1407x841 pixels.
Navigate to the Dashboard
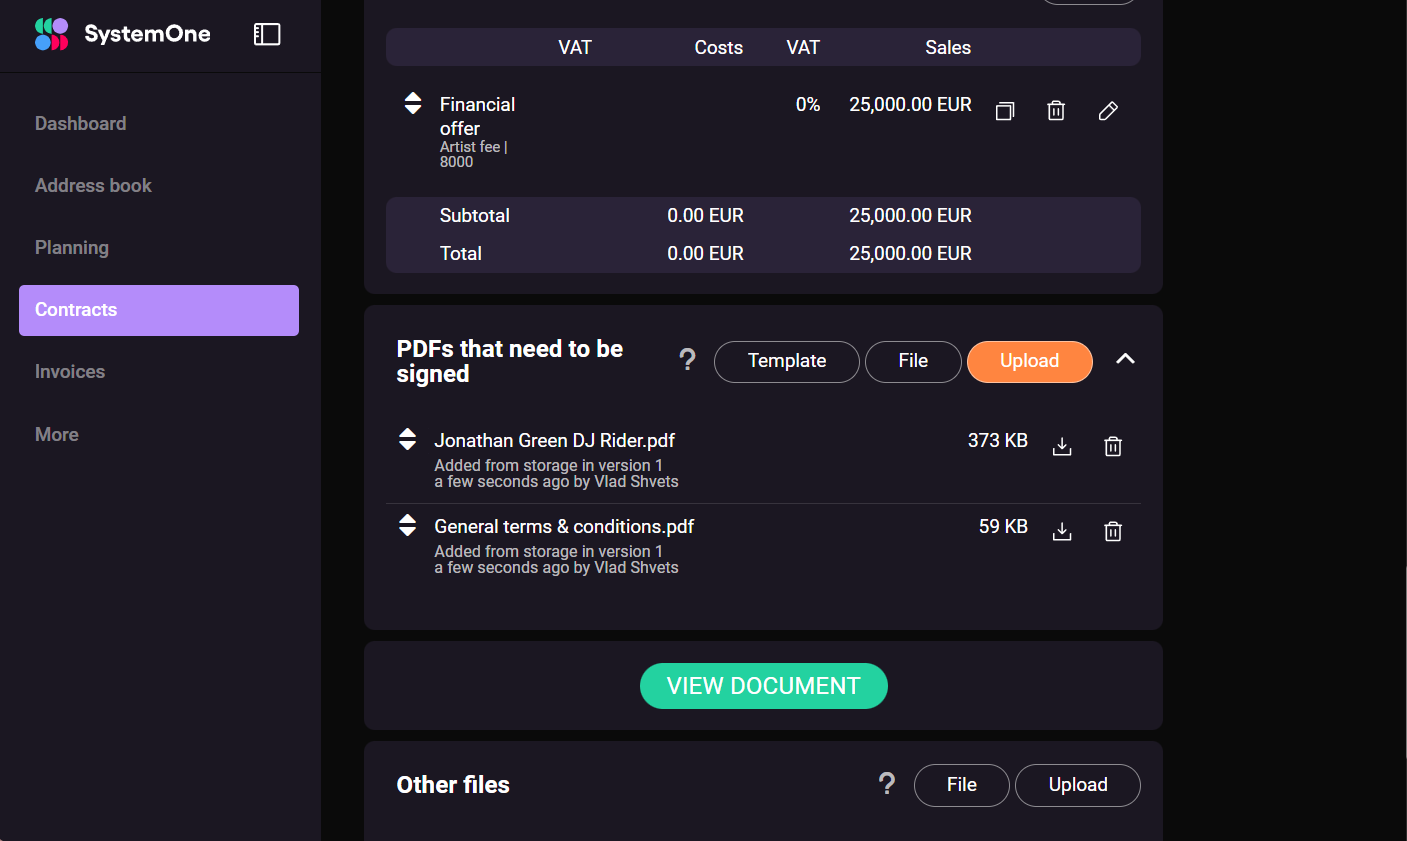80,123
